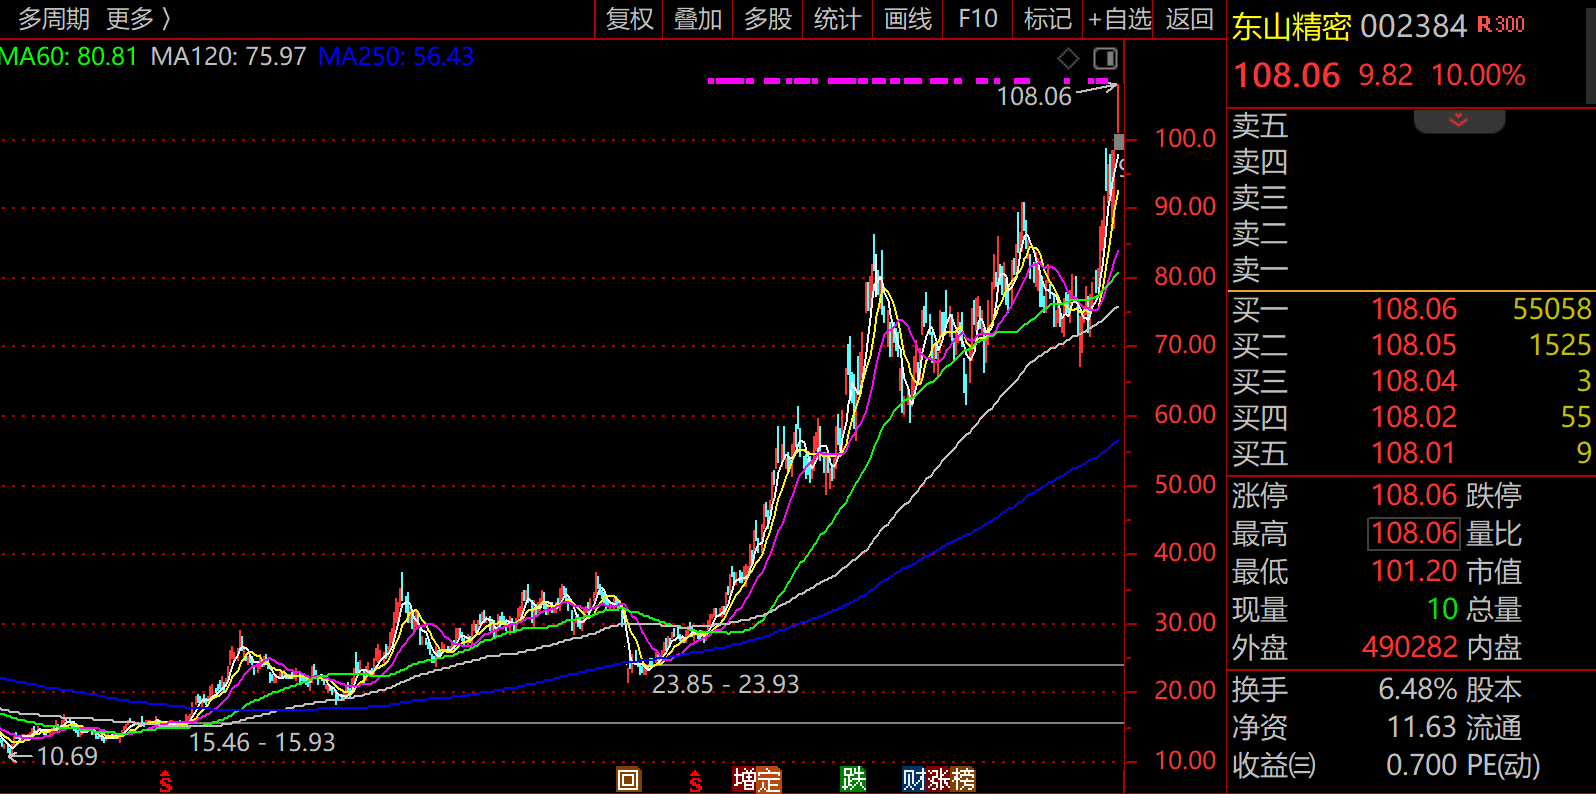Expand the order book double-chevron handle
1596x794 pixels.
click(1458, 121)
